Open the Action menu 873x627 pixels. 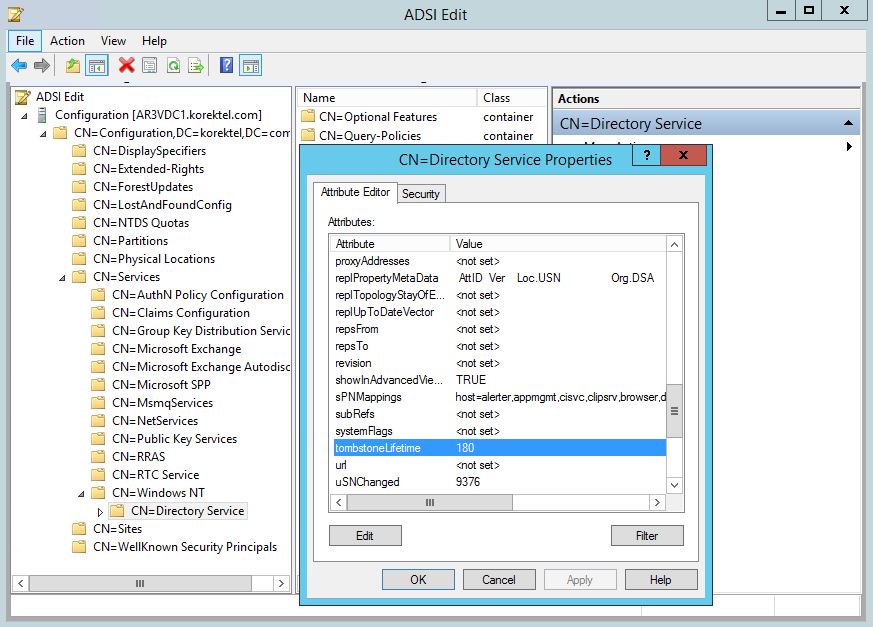tap(67, 41)
